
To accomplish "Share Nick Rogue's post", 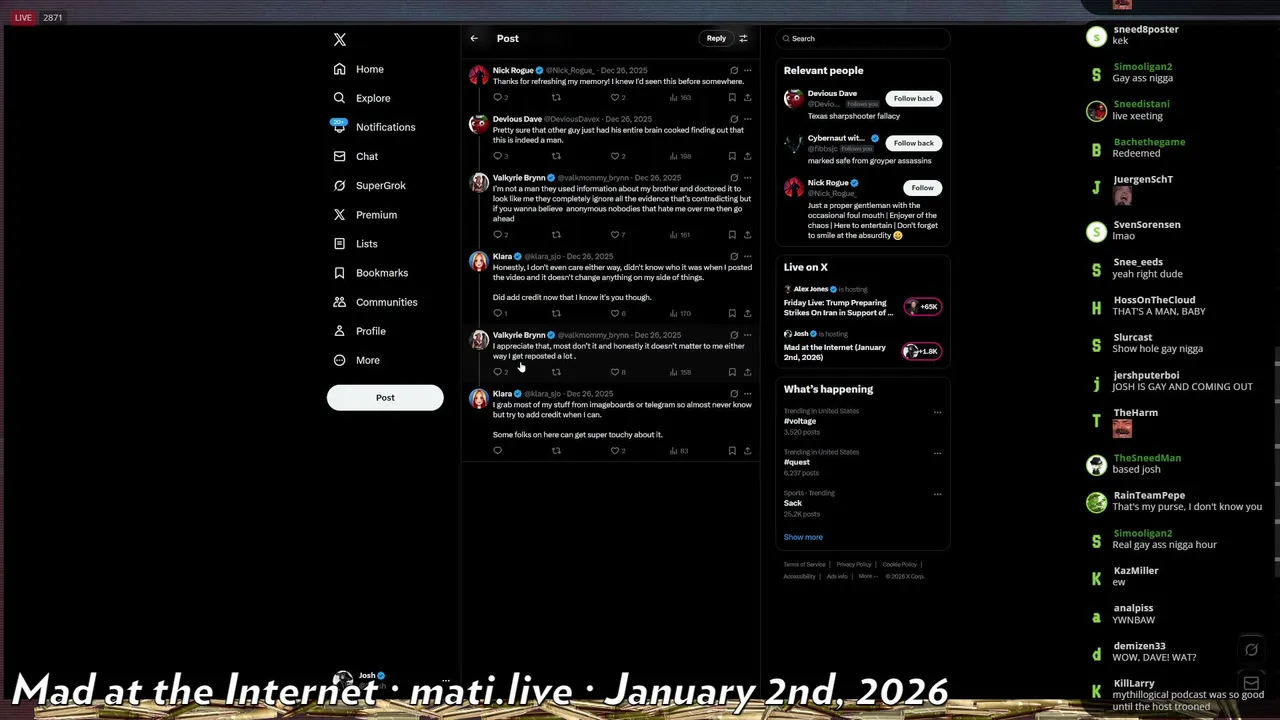I will tap(747, 97).
